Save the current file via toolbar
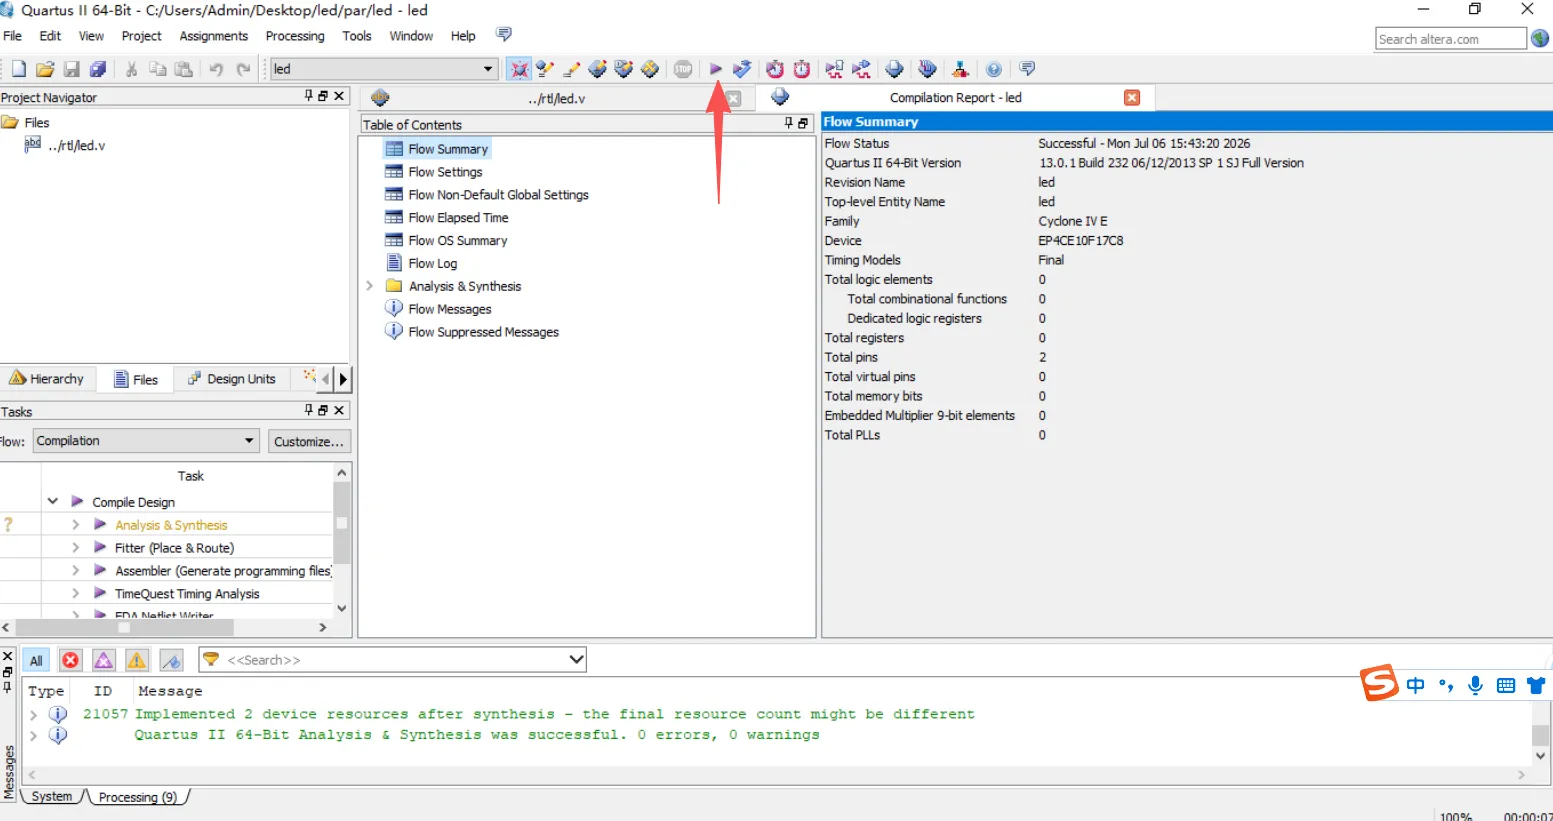Screen dimensions: 1553x821 [71, 69]
